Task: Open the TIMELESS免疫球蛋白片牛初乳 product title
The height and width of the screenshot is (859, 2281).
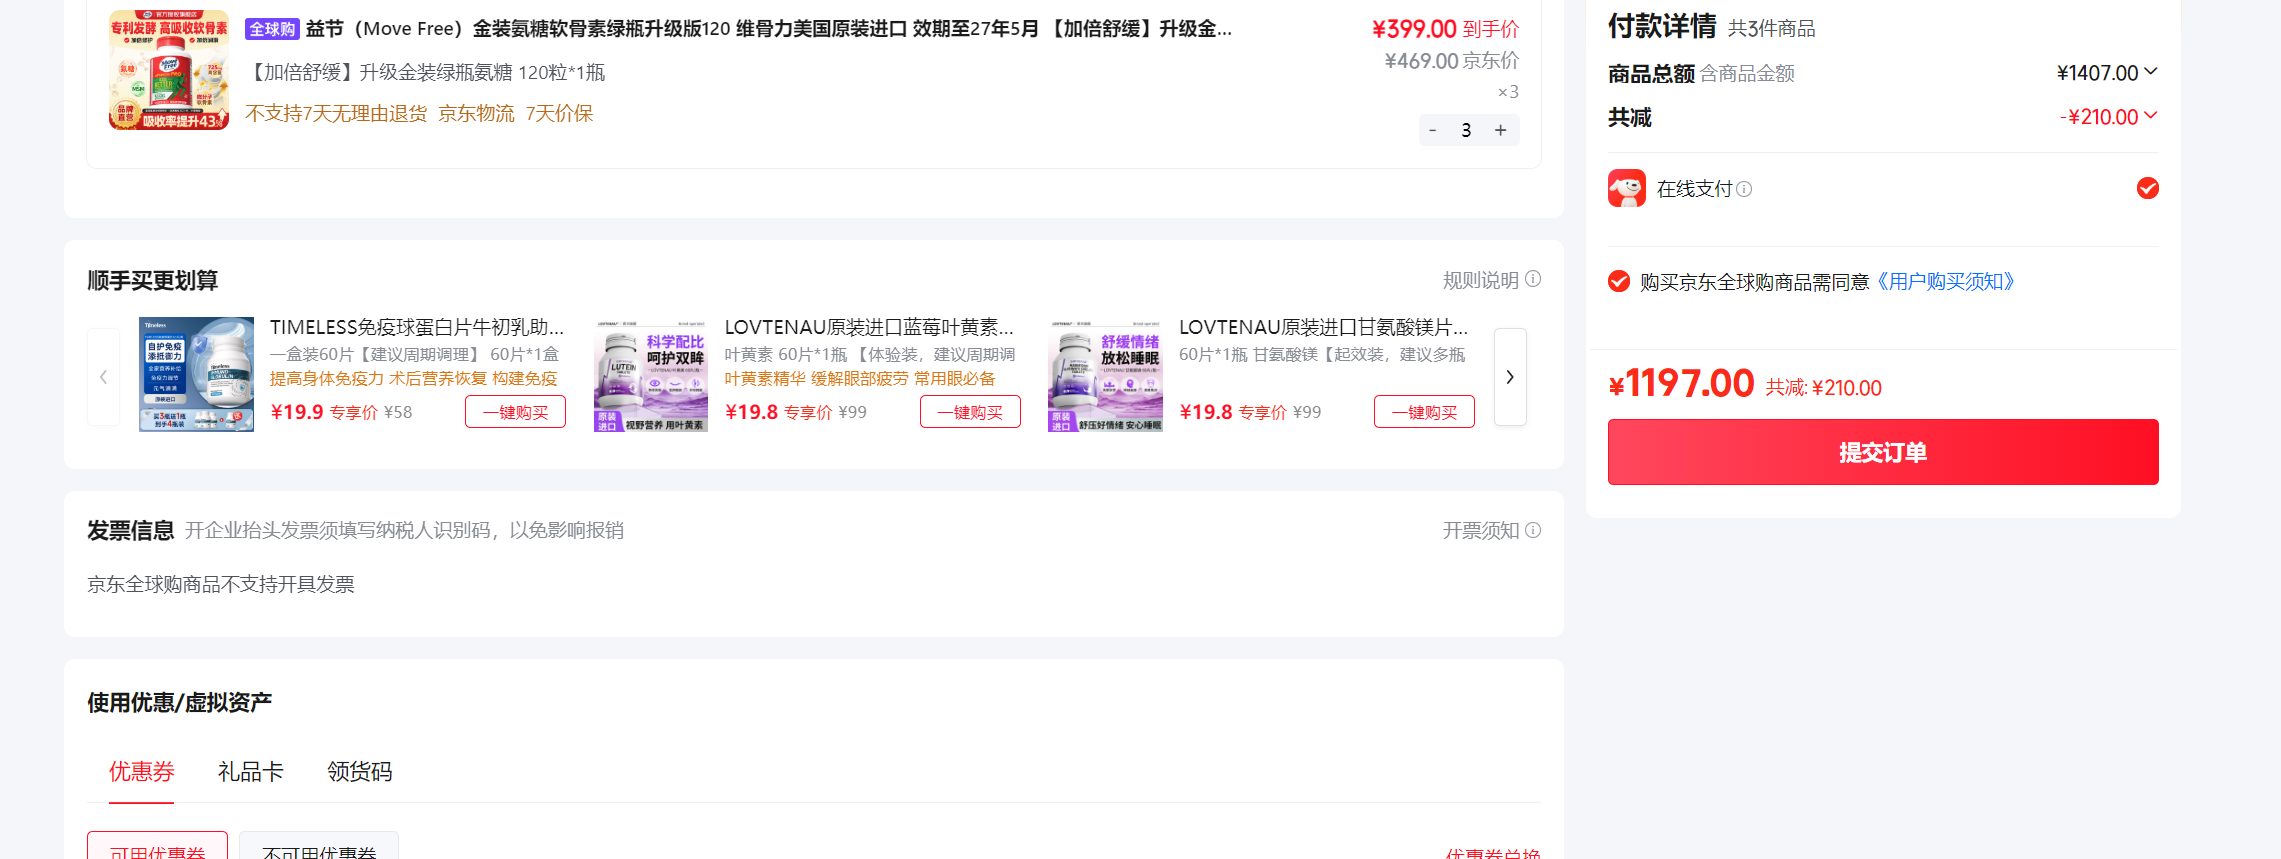Action: point(417,327)
